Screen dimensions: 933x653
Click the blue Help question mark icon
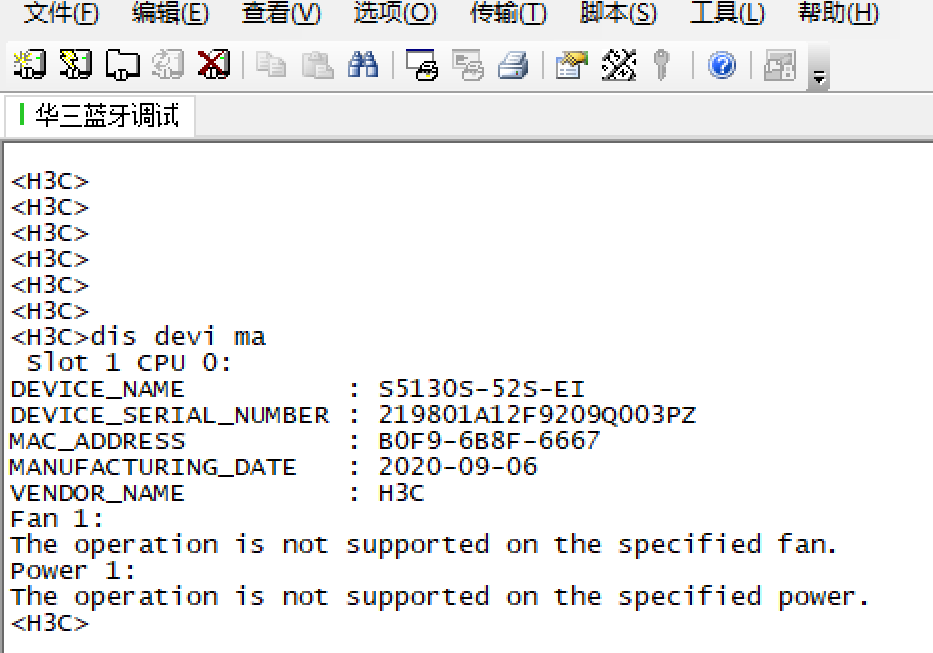tap(722, 66)
